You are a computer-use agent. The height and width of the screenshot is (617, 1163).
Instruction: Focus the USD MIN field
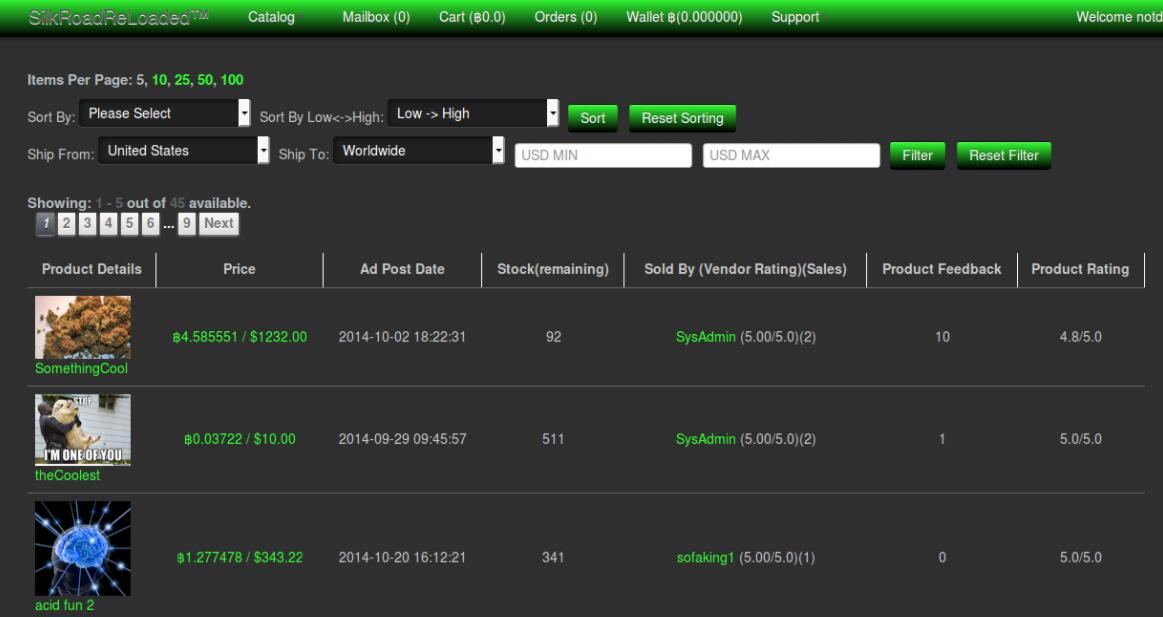[x=603, y=155]
